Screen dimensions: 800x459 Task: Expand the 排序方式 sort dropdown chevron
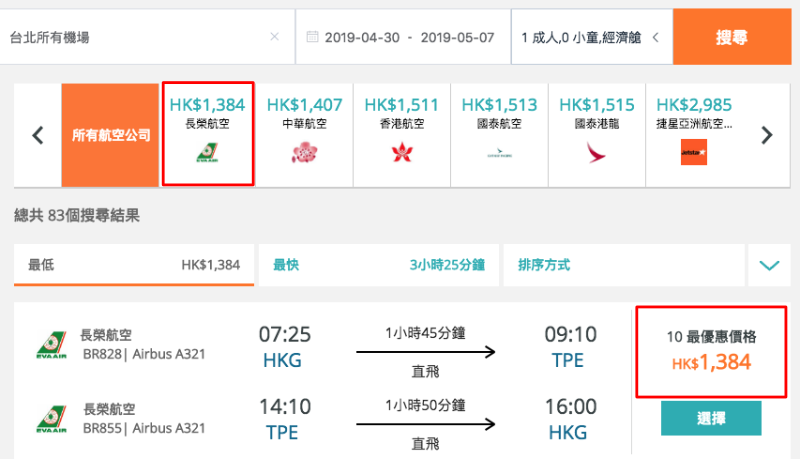[x=769, y=265]
